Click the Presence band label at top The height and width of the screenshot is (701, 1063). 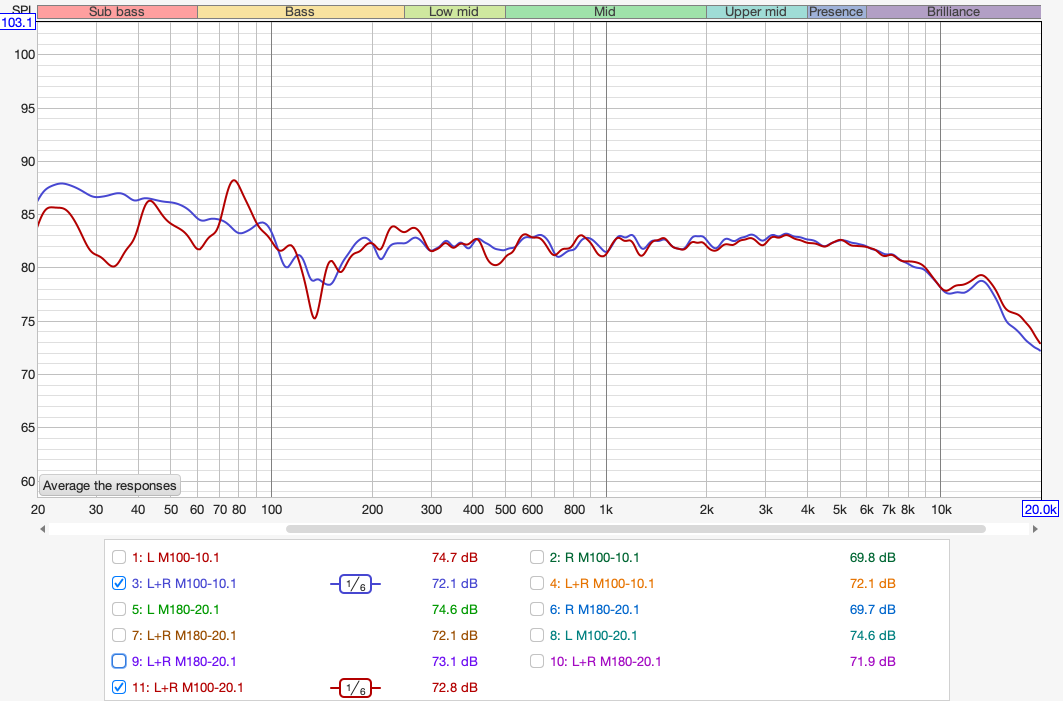tap(836, 12)
